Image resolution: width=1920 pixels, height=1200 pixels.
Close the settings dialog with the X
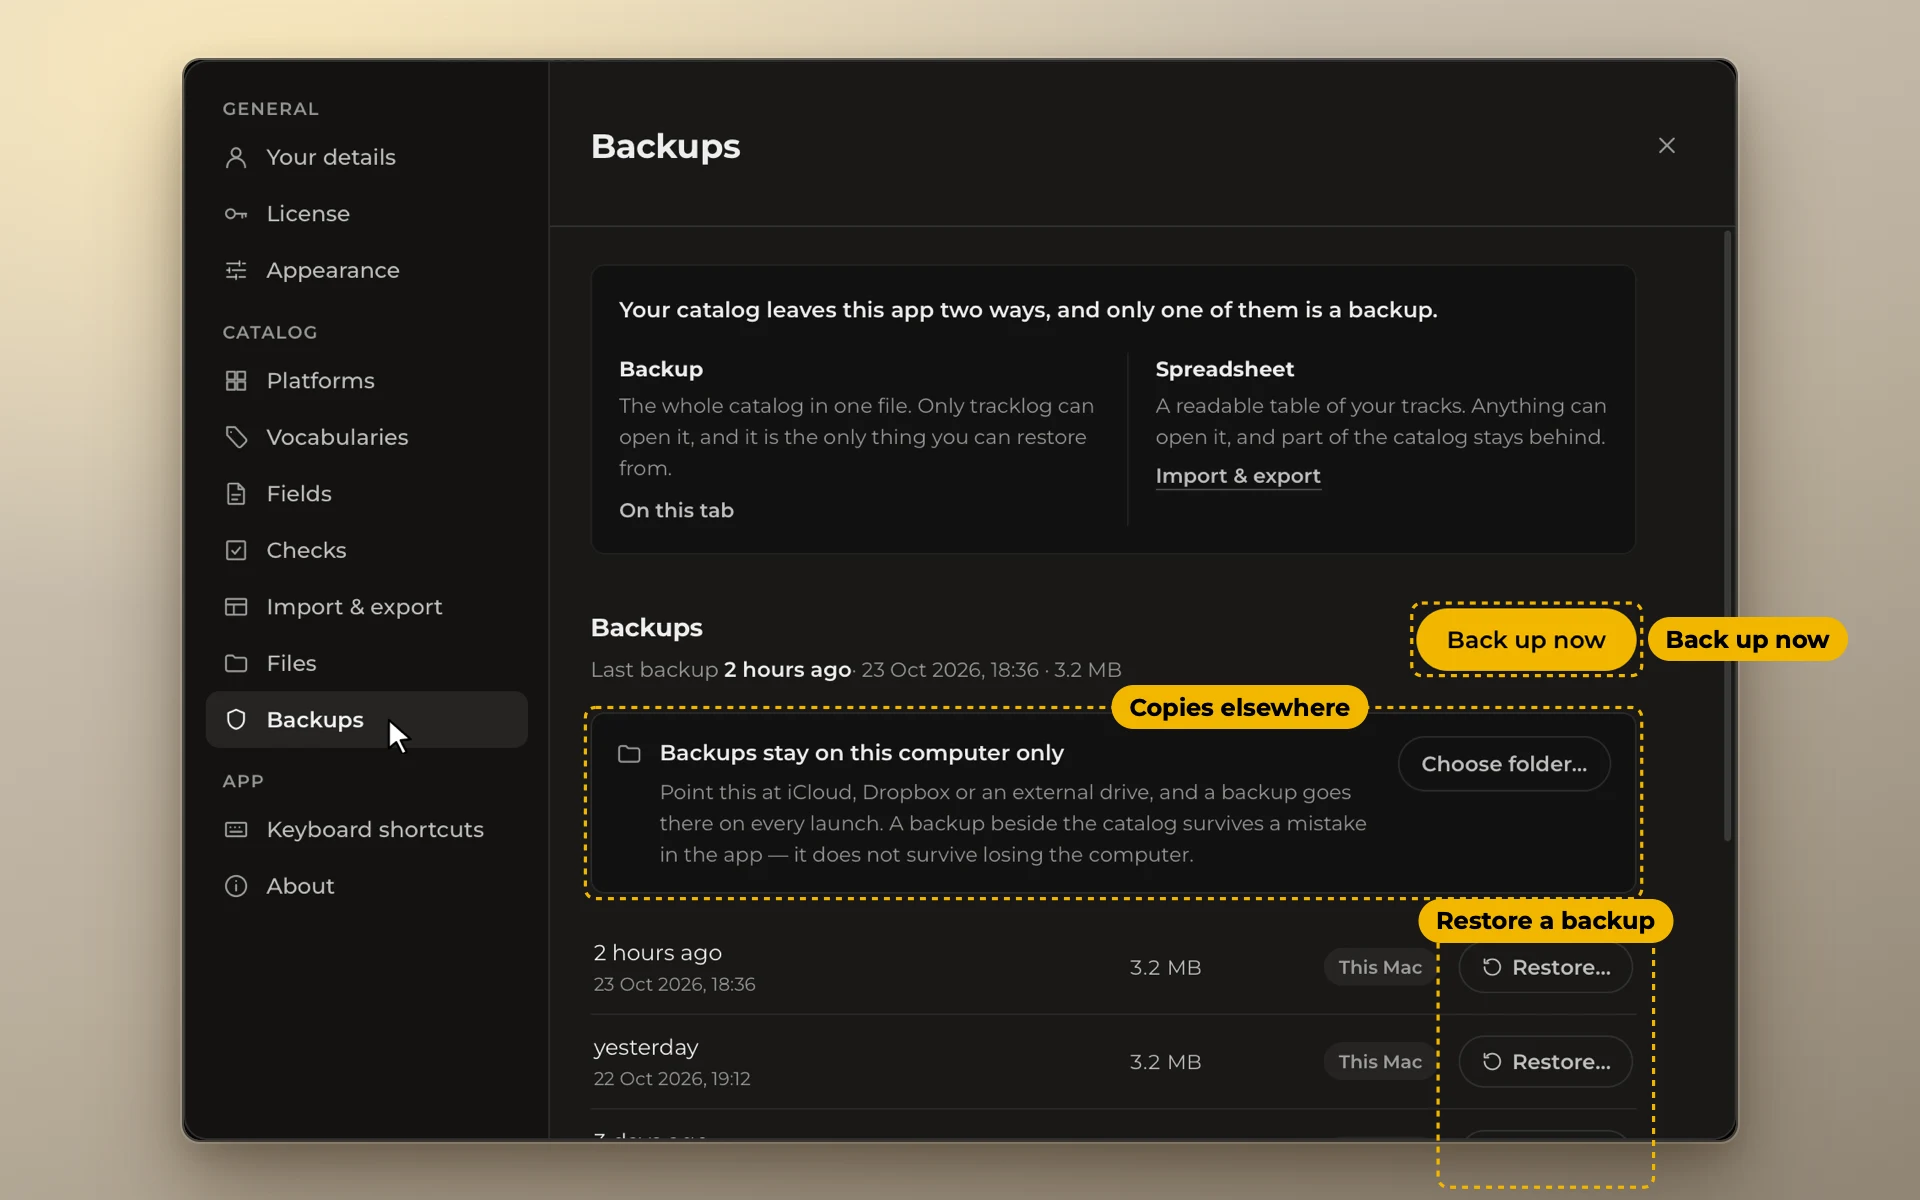pos(1666,146)
